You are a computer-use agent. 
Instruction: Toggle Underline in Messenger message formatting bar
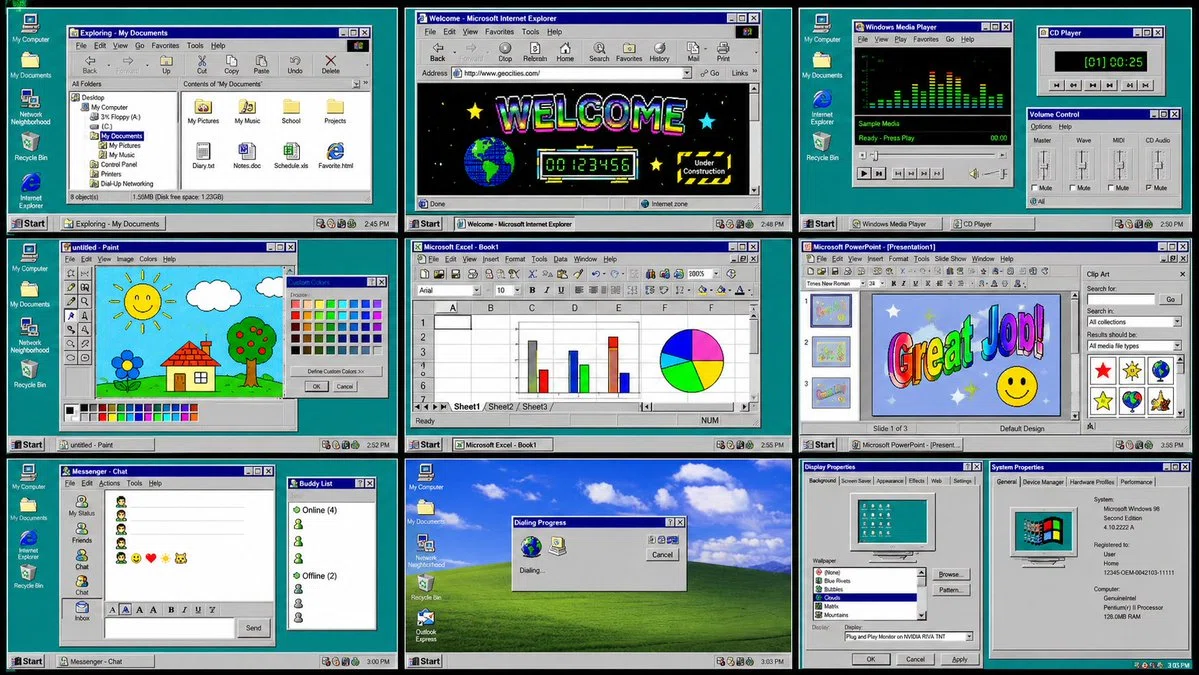(198, 609)
